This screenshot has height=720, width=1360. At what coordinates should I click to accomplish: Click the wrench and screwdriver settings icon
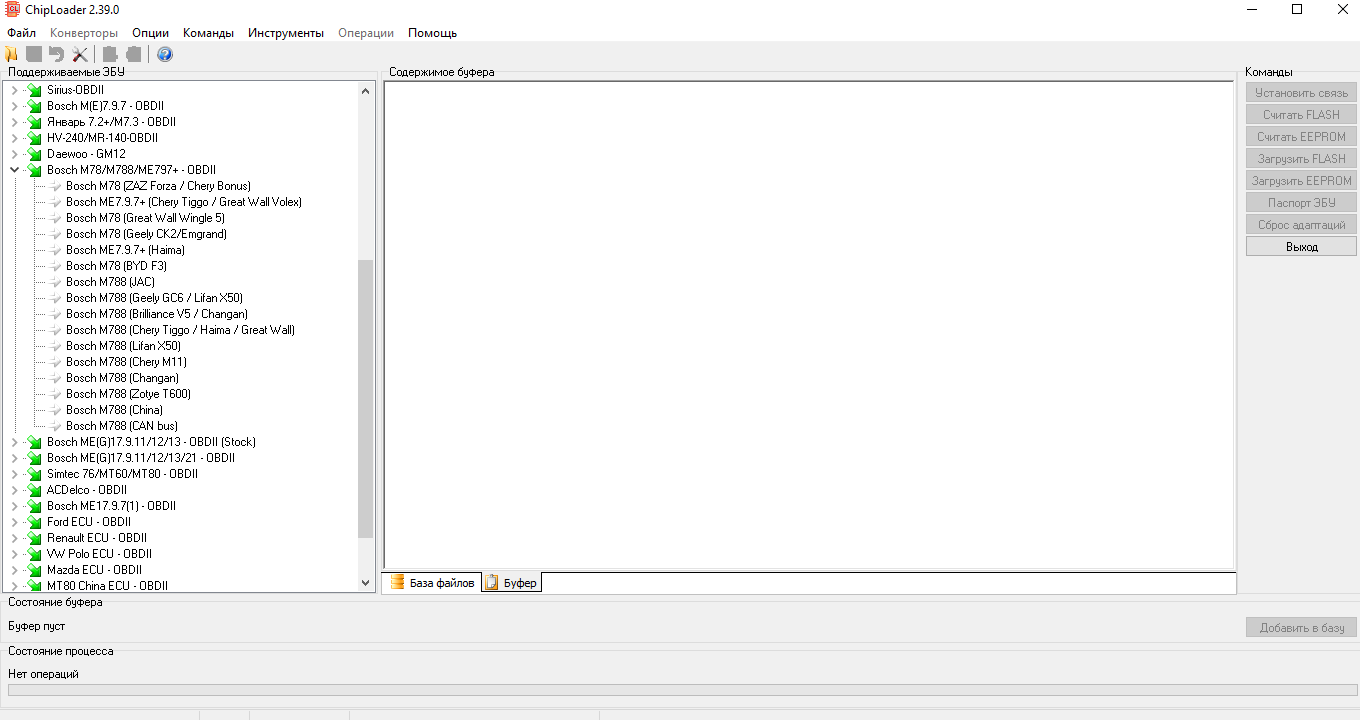(80, 55)
